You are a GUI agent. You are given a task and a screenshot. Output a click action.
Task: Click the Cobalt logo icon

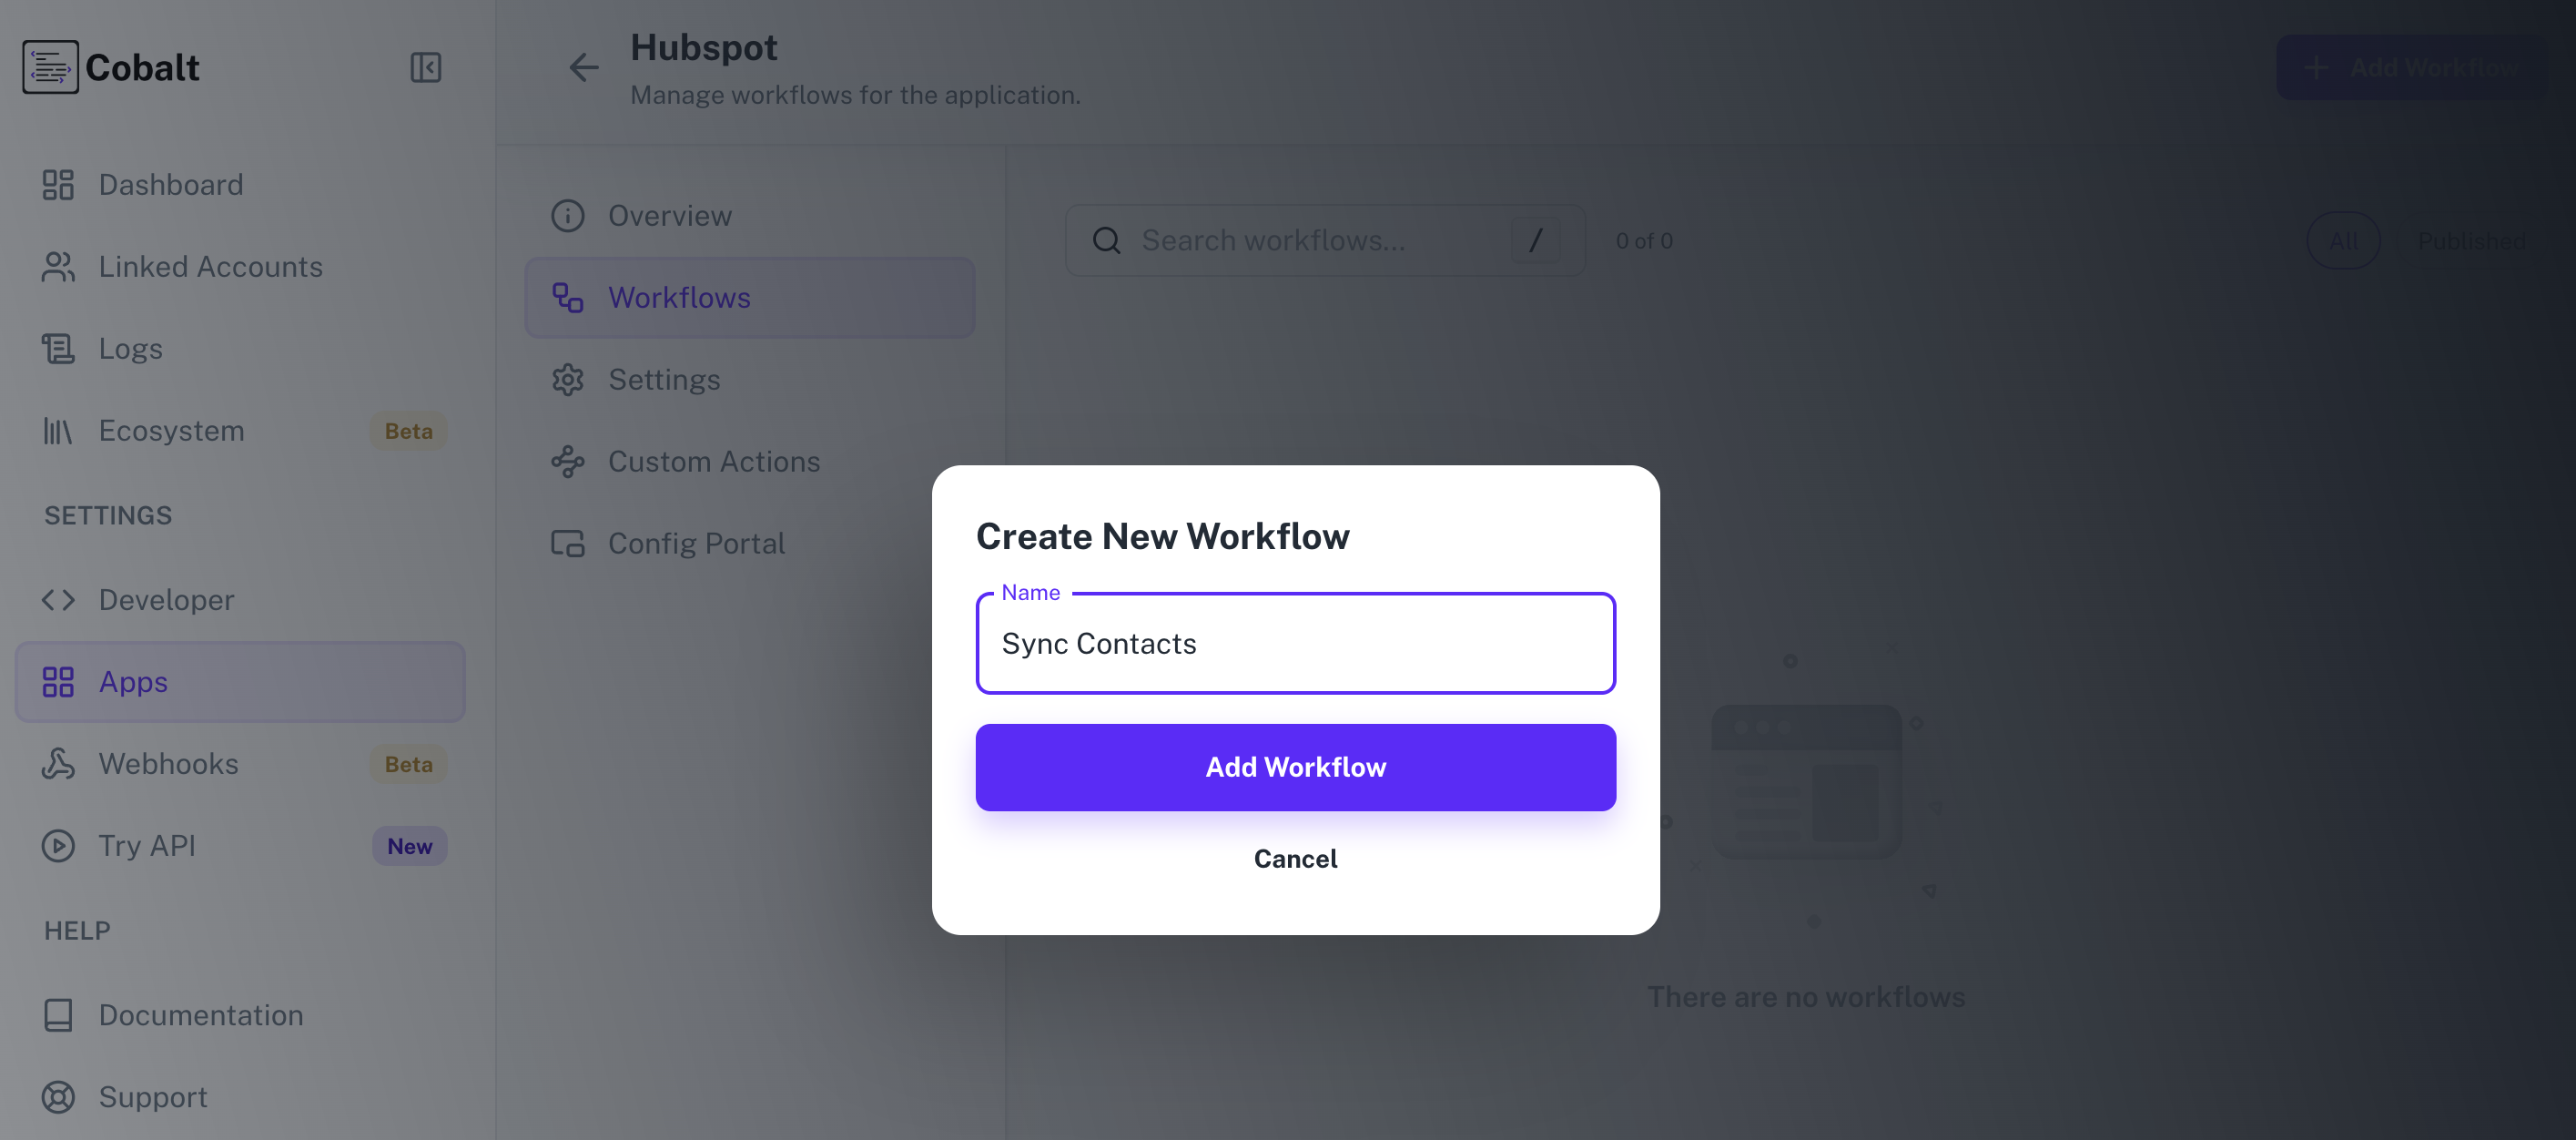(x=50, y=67)
